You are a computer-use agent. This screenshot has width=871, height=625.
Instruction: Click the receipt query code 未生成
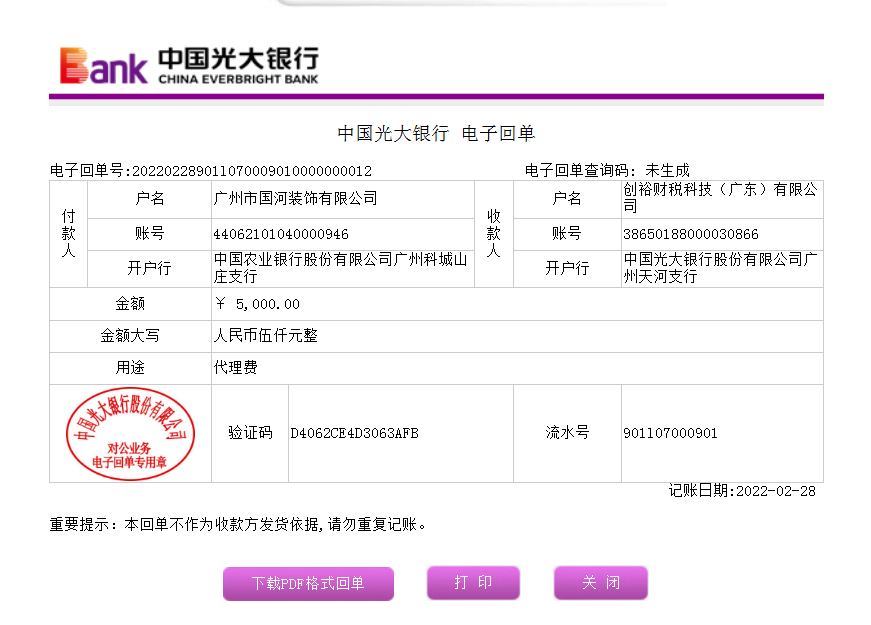667,170
